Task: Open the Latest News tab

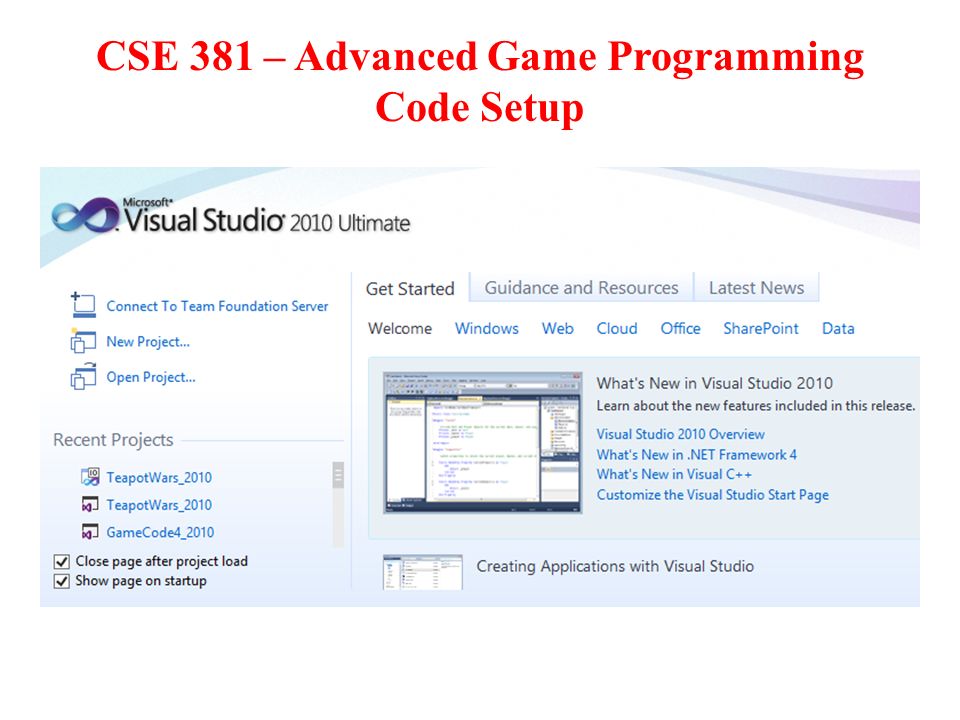Action: 757,288
